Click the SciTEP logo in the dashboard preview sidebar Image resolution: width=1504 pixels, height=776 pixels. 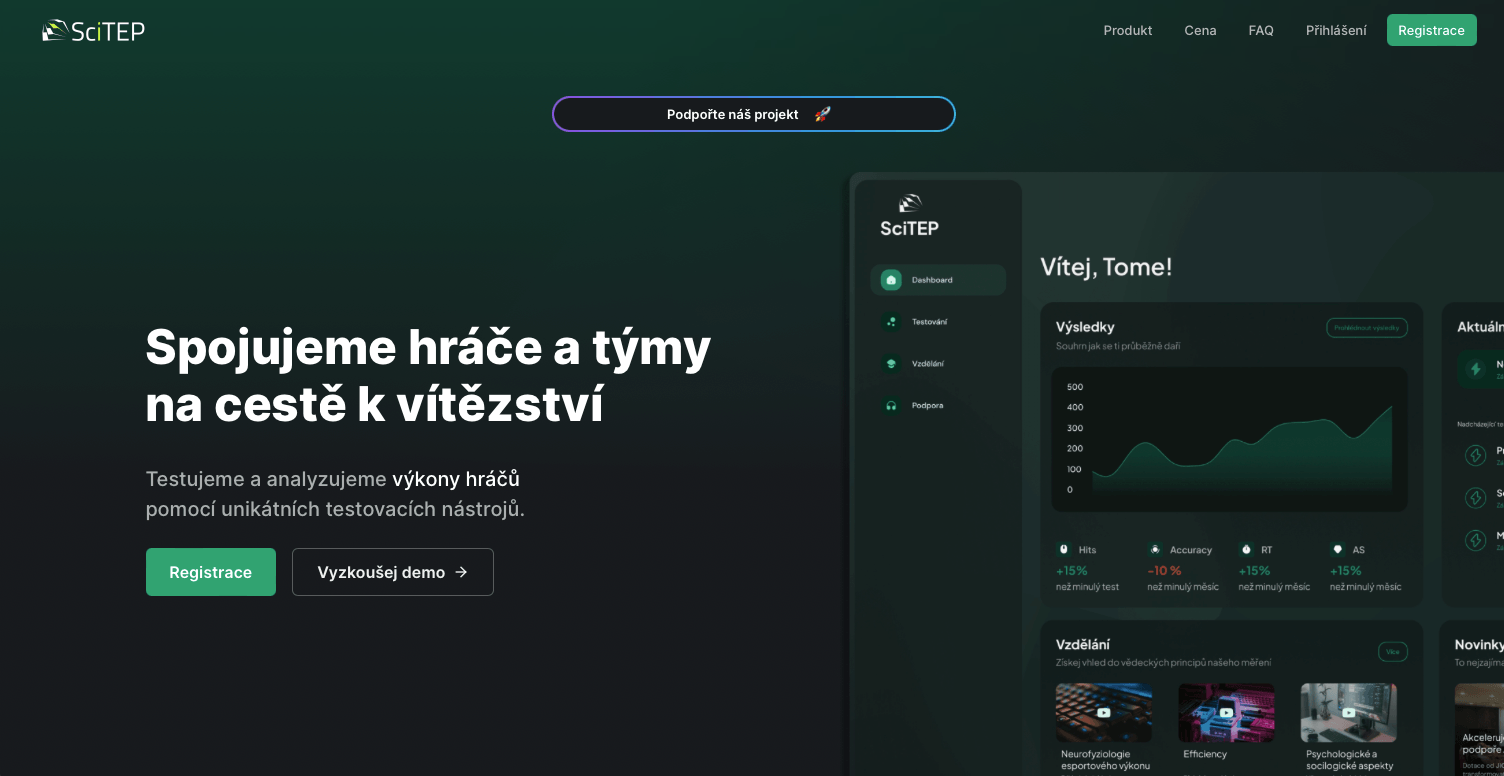coord(909,216)
